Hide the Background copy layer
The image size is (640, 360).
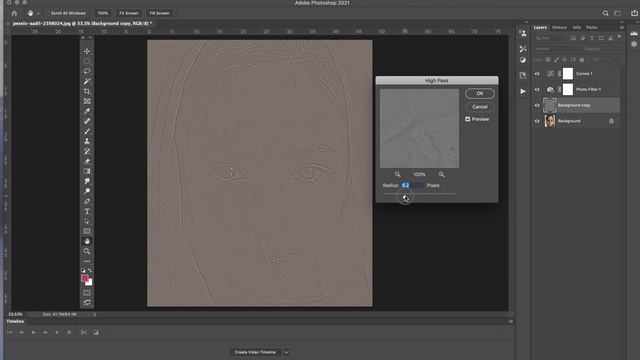pyautogui.click(x=537, y=105)
